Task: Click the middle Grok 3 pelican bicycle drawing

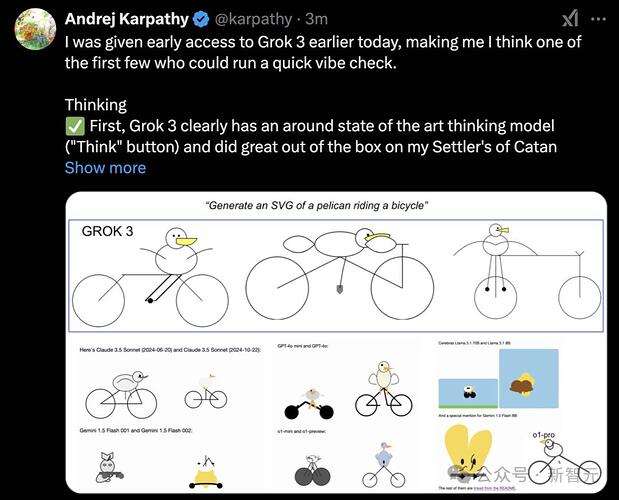Action: click(340, 274)
